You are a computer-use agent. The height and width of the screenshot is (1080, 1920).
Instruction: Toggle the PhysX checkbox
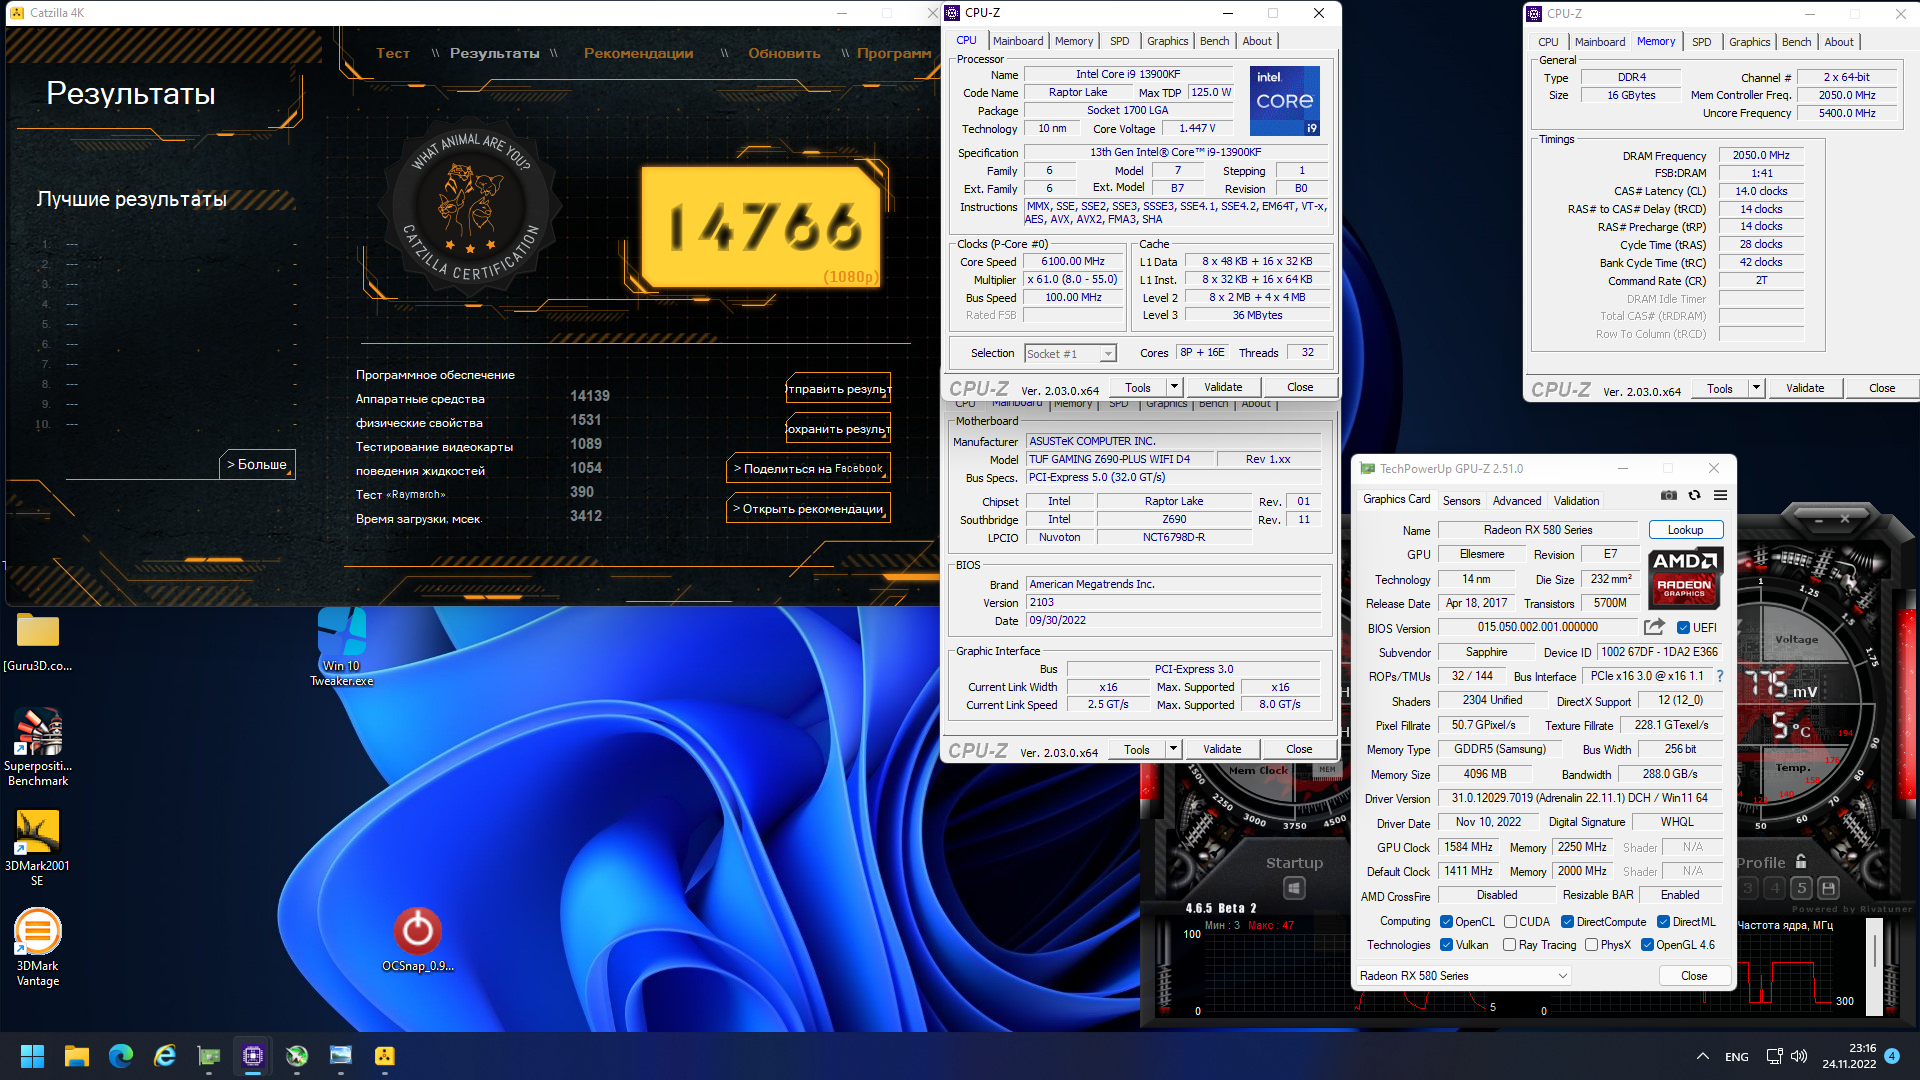coord(1591,945)
